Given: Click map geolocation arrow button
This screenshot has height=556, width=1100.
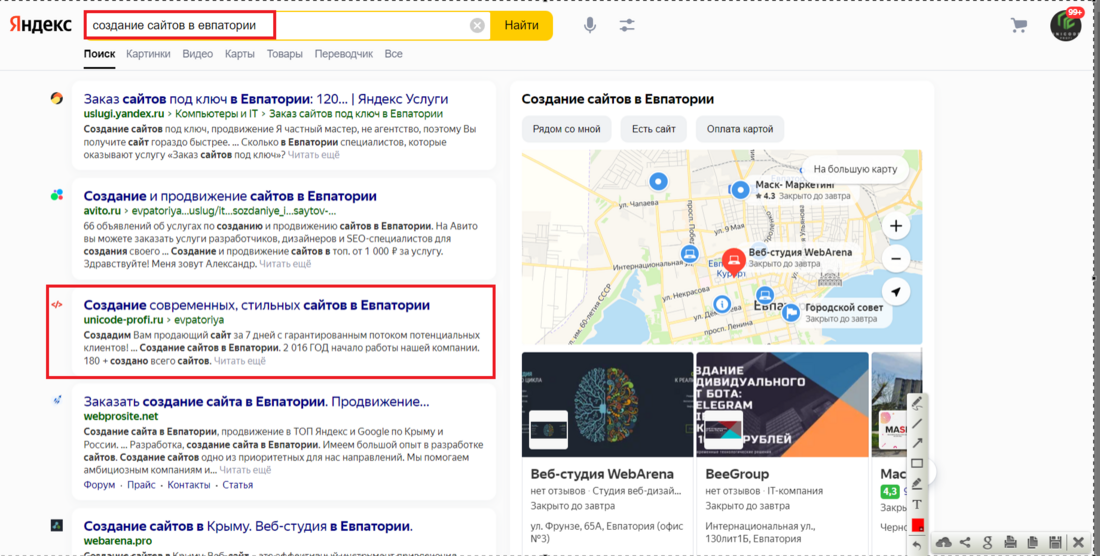Looking at the screenshot, I should (896, 292).
